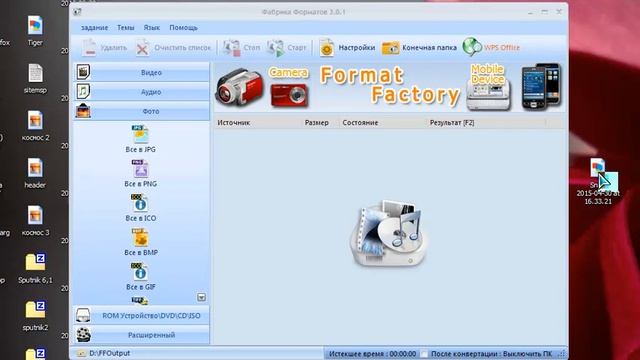640x360 pixels.
Task: Click the Истекшее время status text
Action: (372, 354)
